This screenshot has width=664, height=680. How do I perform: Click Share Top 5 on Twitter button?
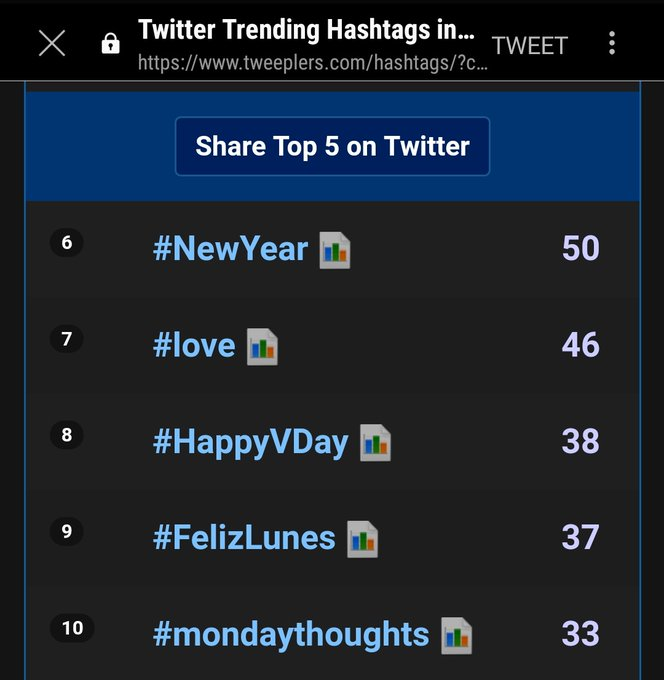coord(332,146)
